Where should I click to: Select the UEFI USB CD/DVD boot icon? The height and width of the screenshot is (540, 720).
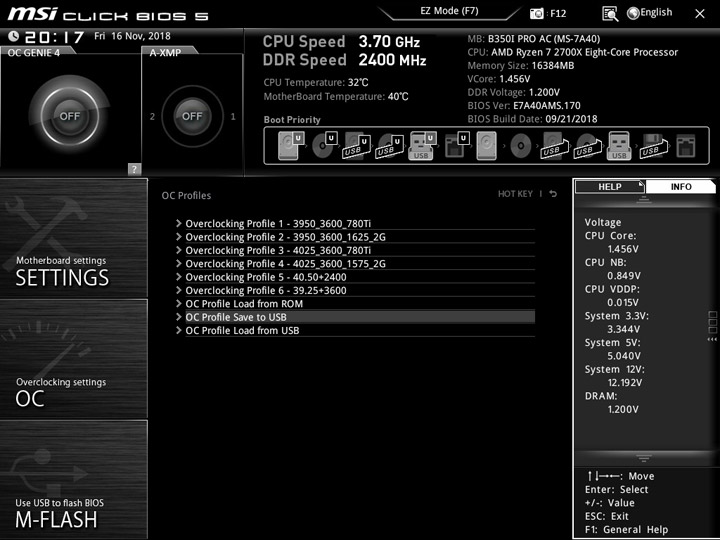coord(389,146)
